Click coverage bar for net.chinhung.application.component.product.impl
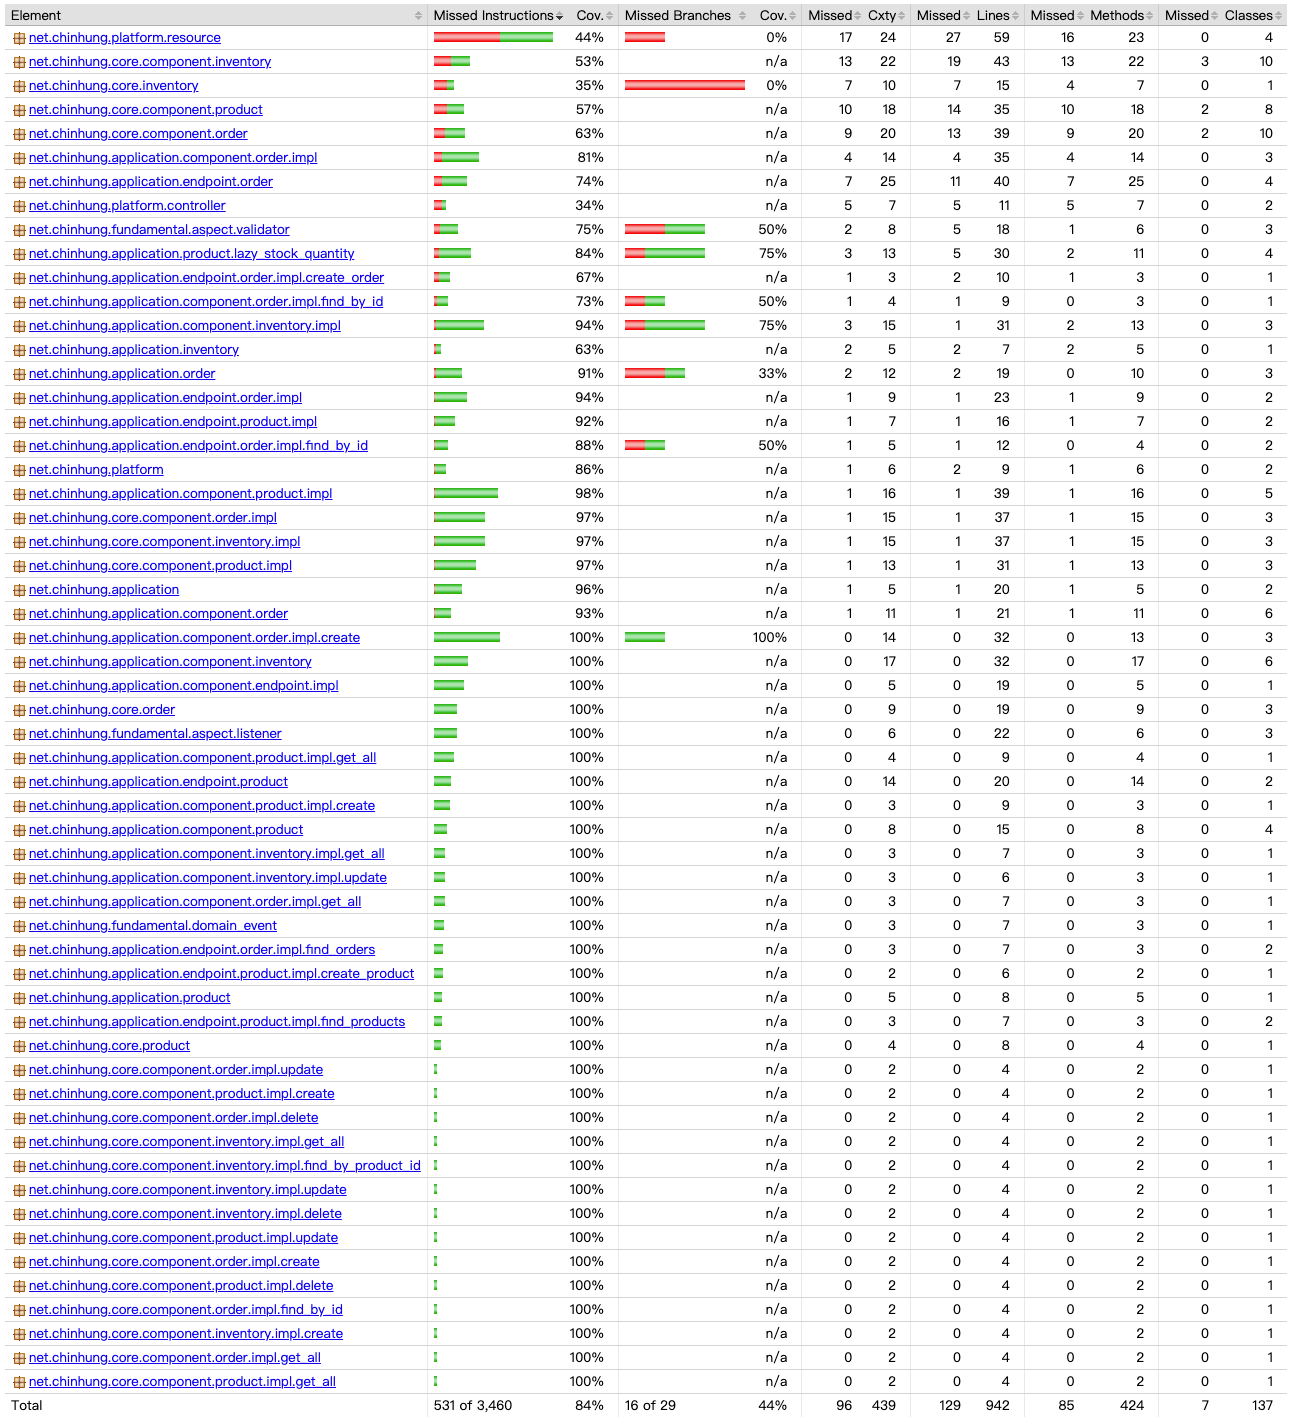The width and height of the screenshot is (1291, 1425). click(x=466, y=494)
